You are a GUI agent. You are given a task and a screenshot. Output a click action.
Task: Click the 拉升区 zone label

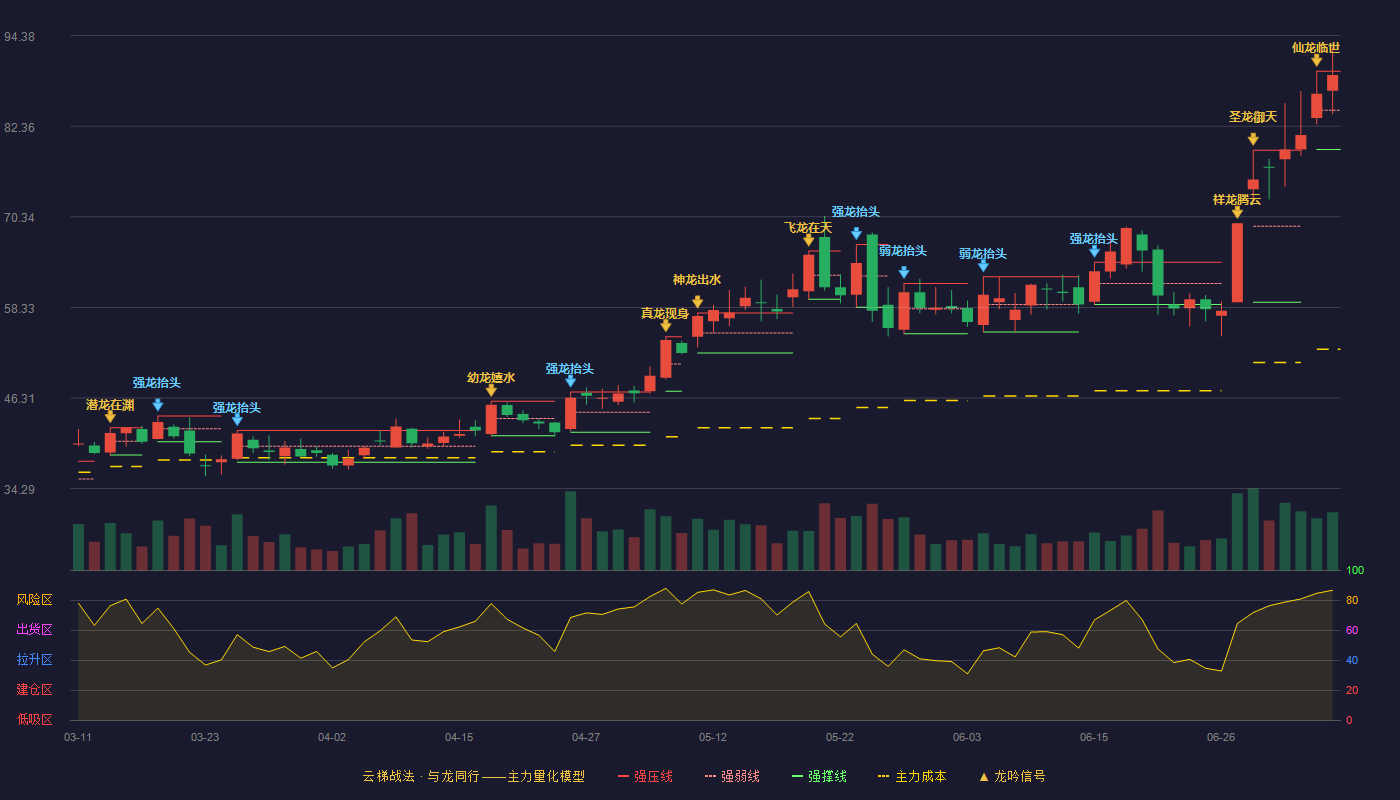click(x=34, y=660)
